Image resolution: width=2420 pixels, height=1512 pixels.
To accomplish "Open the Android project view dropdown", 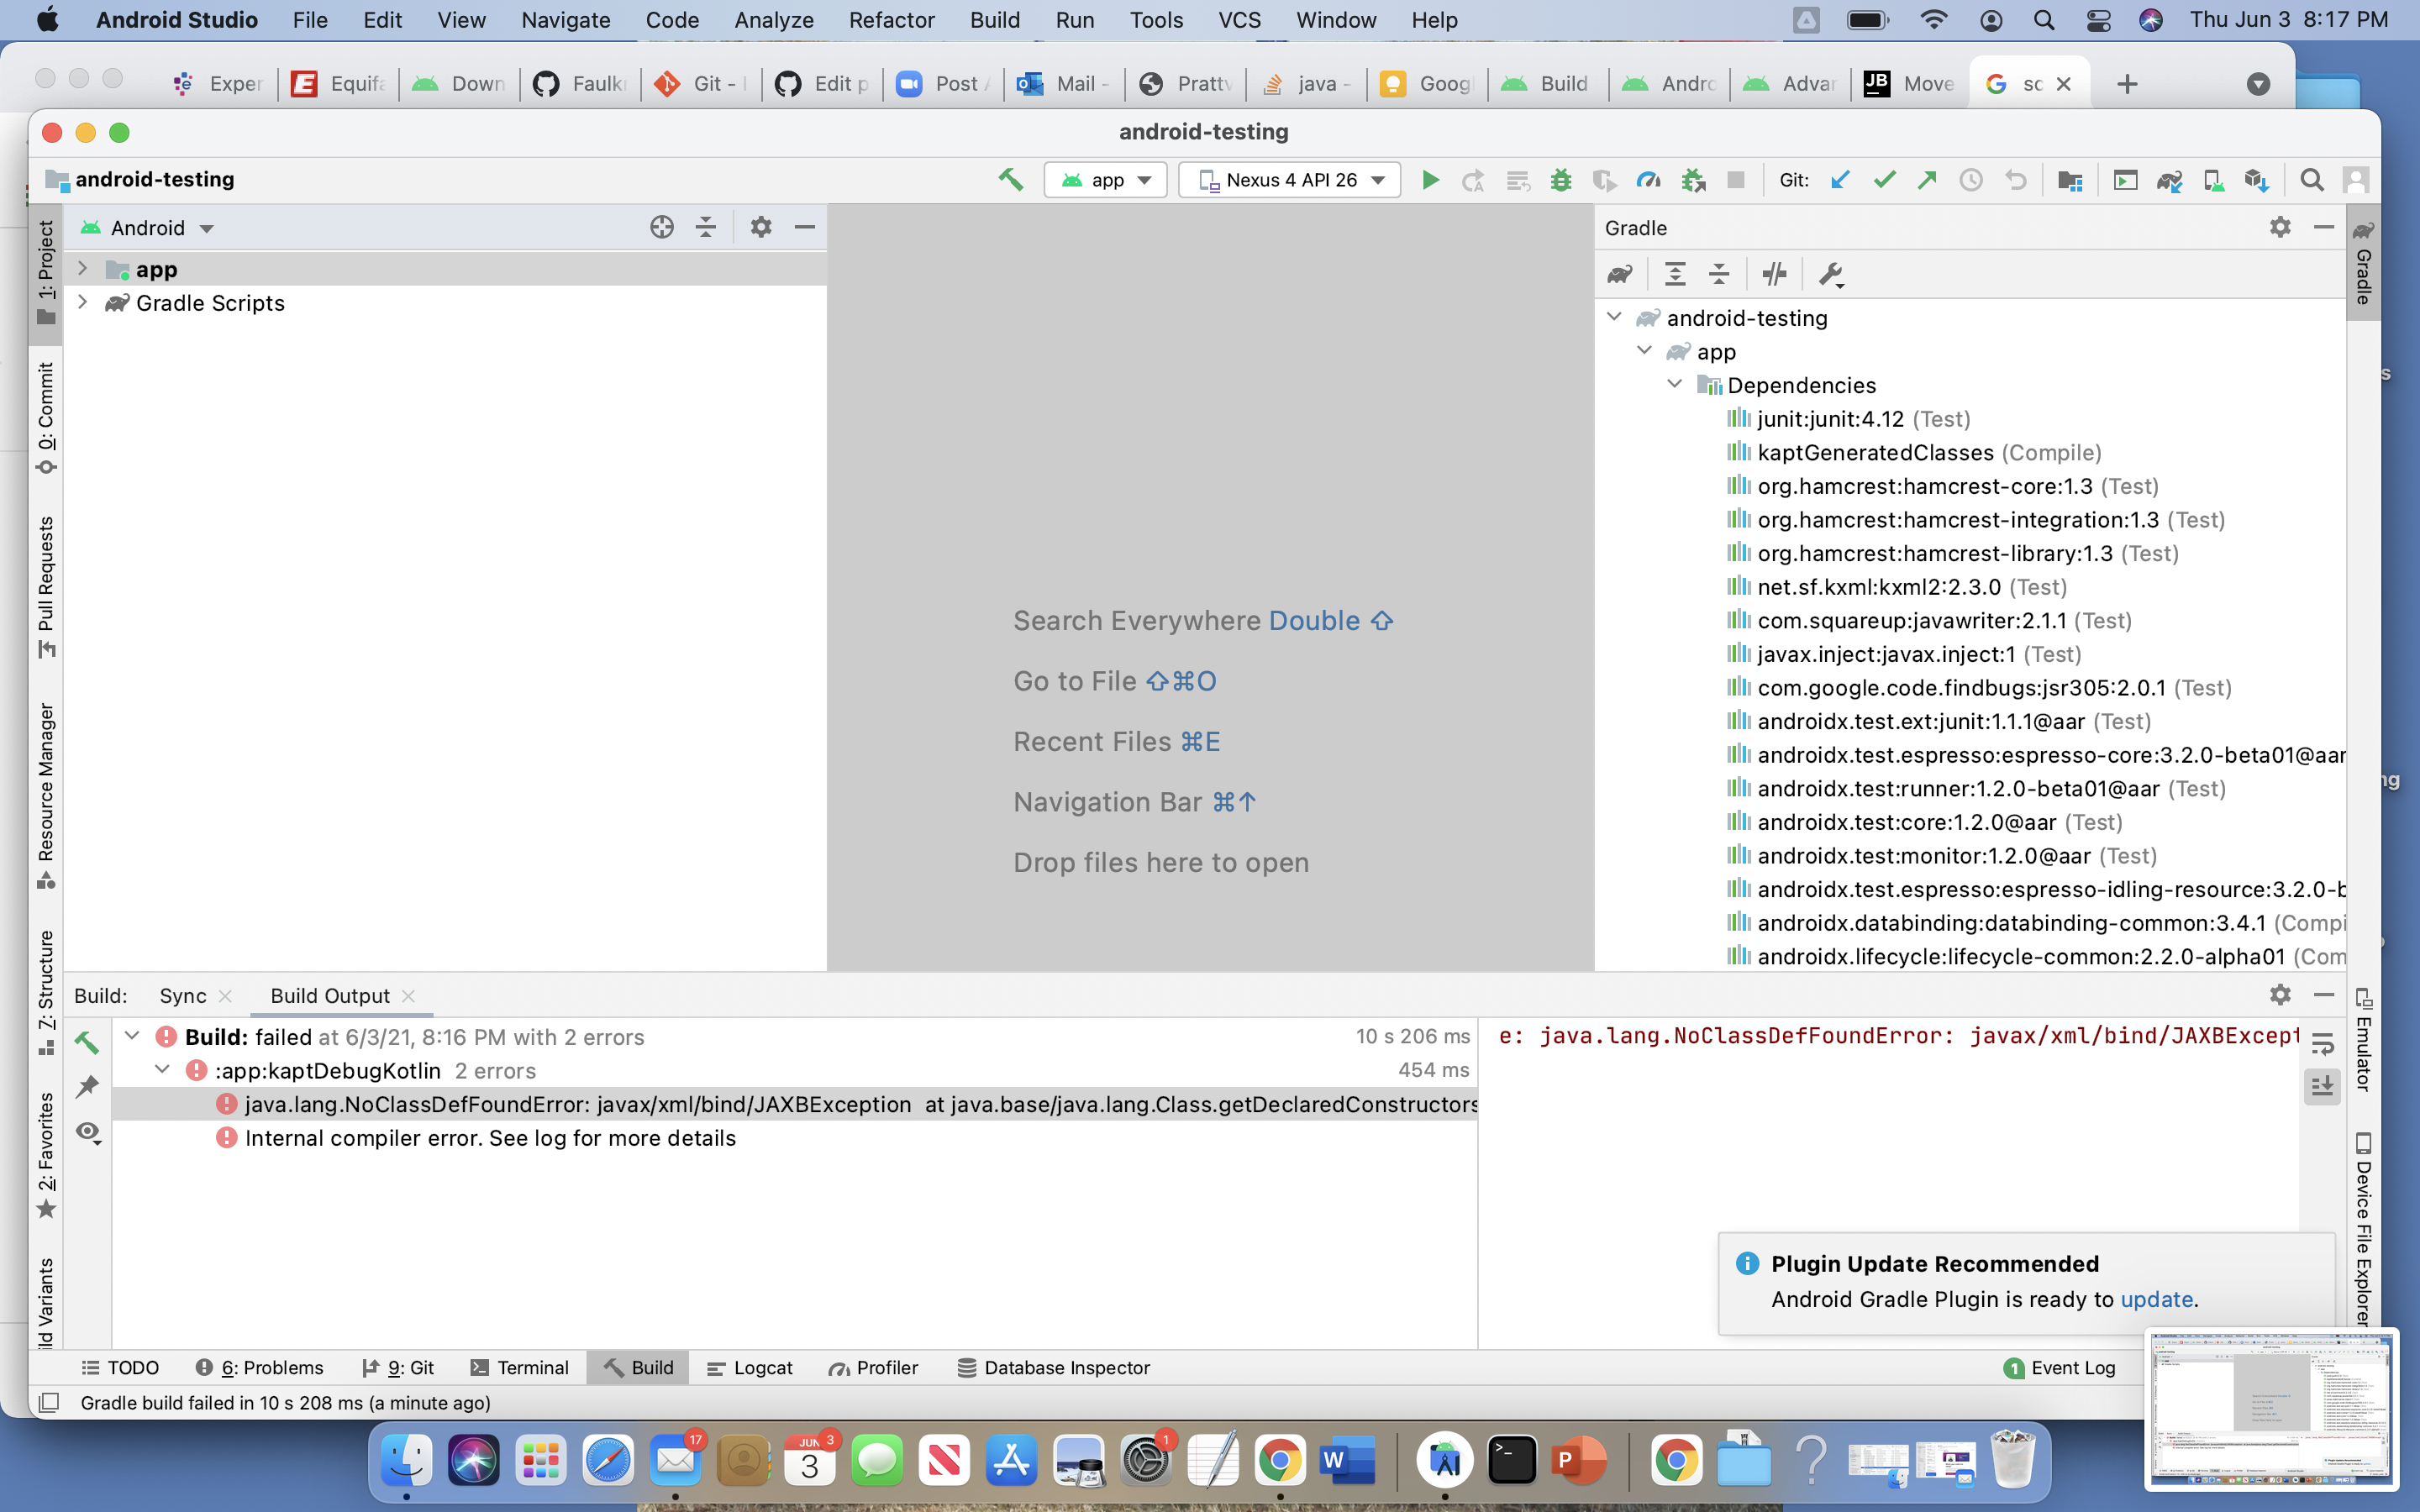I will 148,228.
